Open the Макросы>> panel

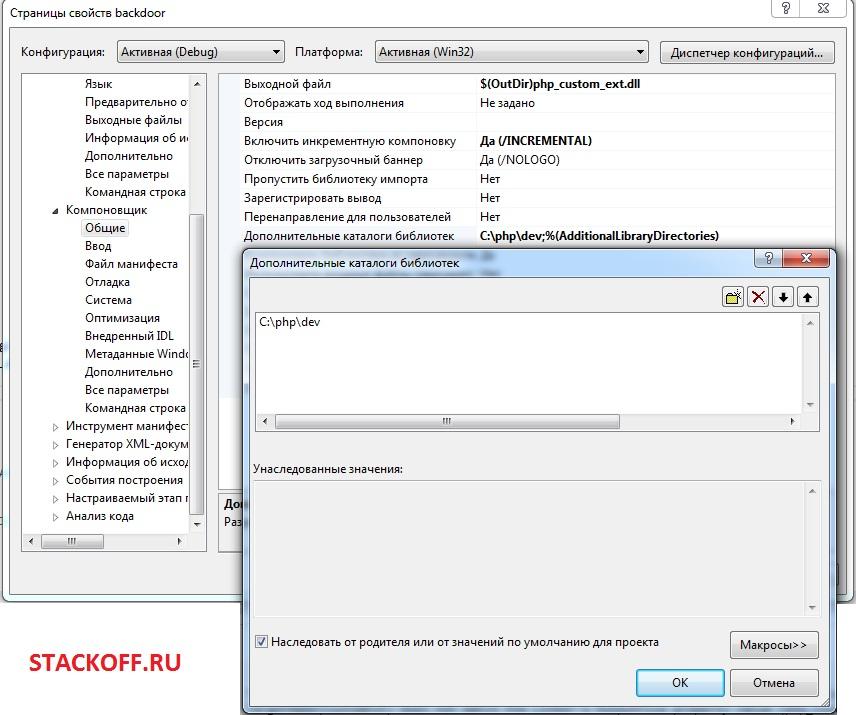coord(774,645)
